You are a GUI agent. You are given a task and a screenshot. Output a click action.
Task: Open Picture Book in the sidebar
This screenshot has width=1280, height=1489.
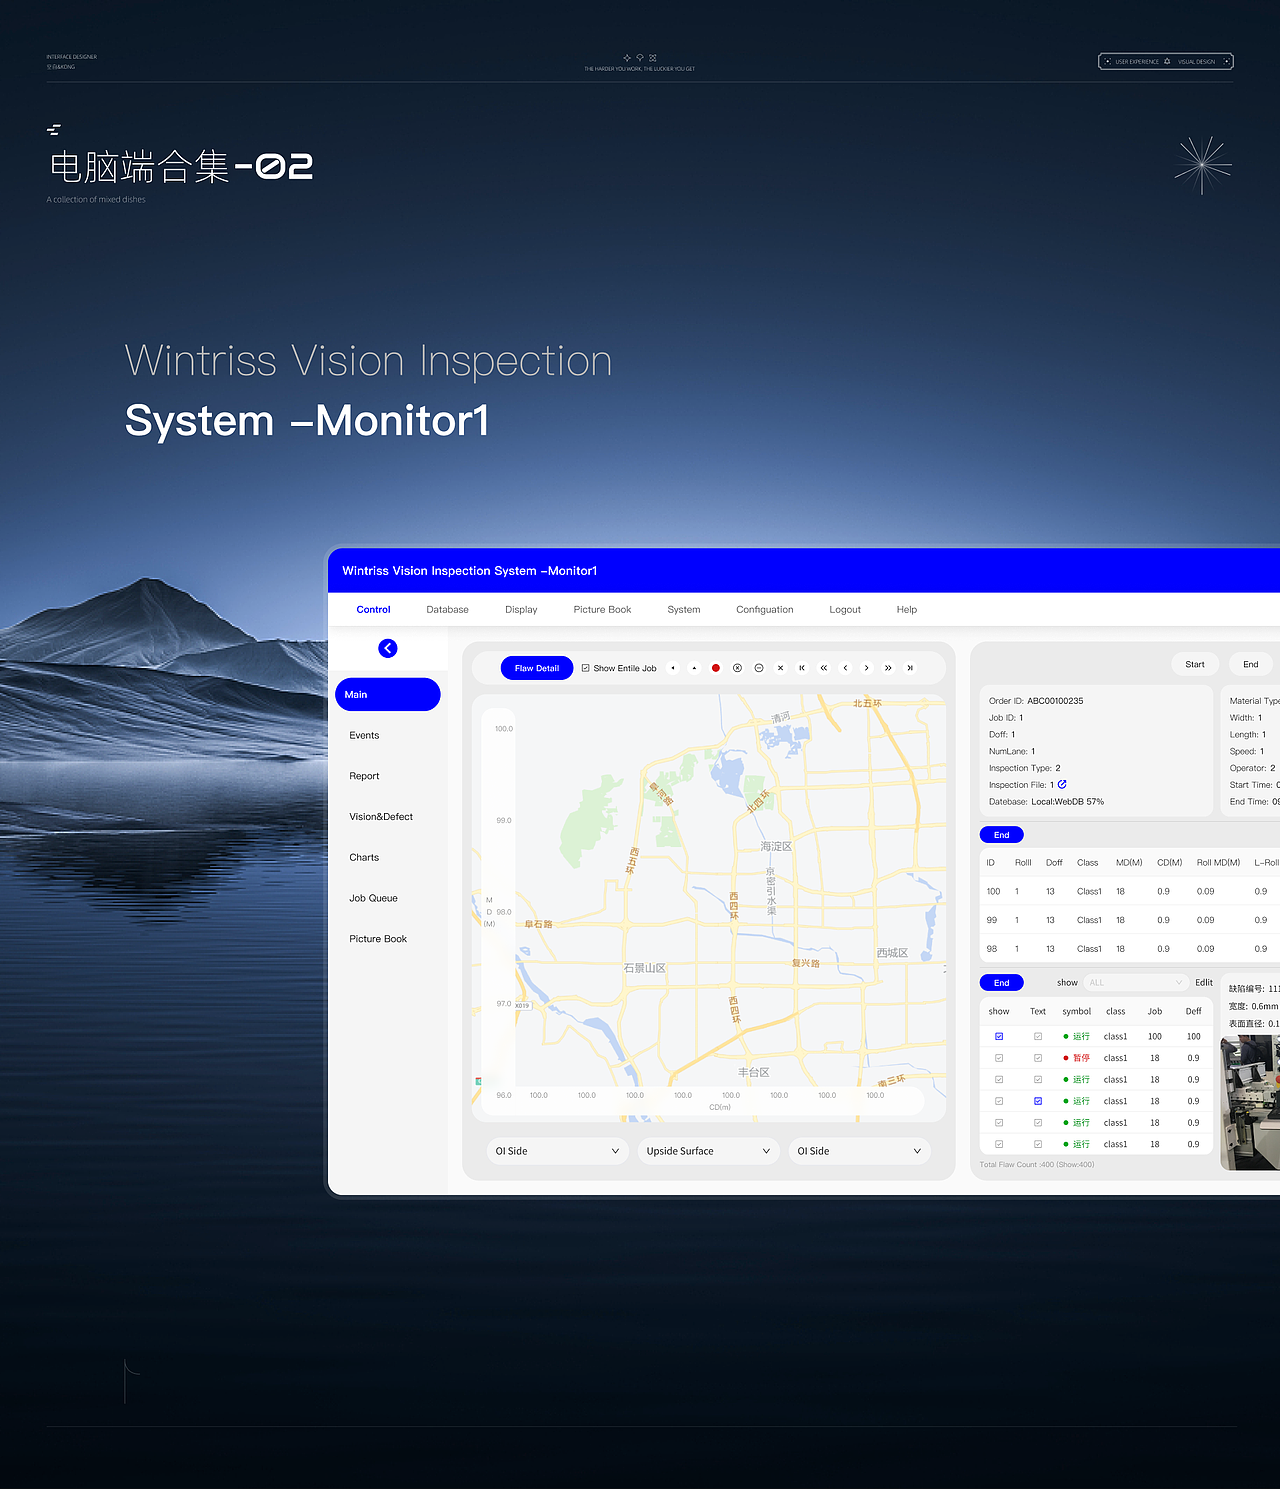coord(378,939)
